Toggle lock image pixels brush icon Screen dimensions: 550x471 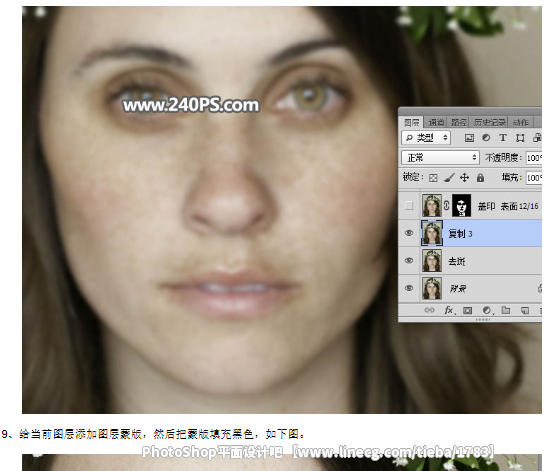point(449,178)
